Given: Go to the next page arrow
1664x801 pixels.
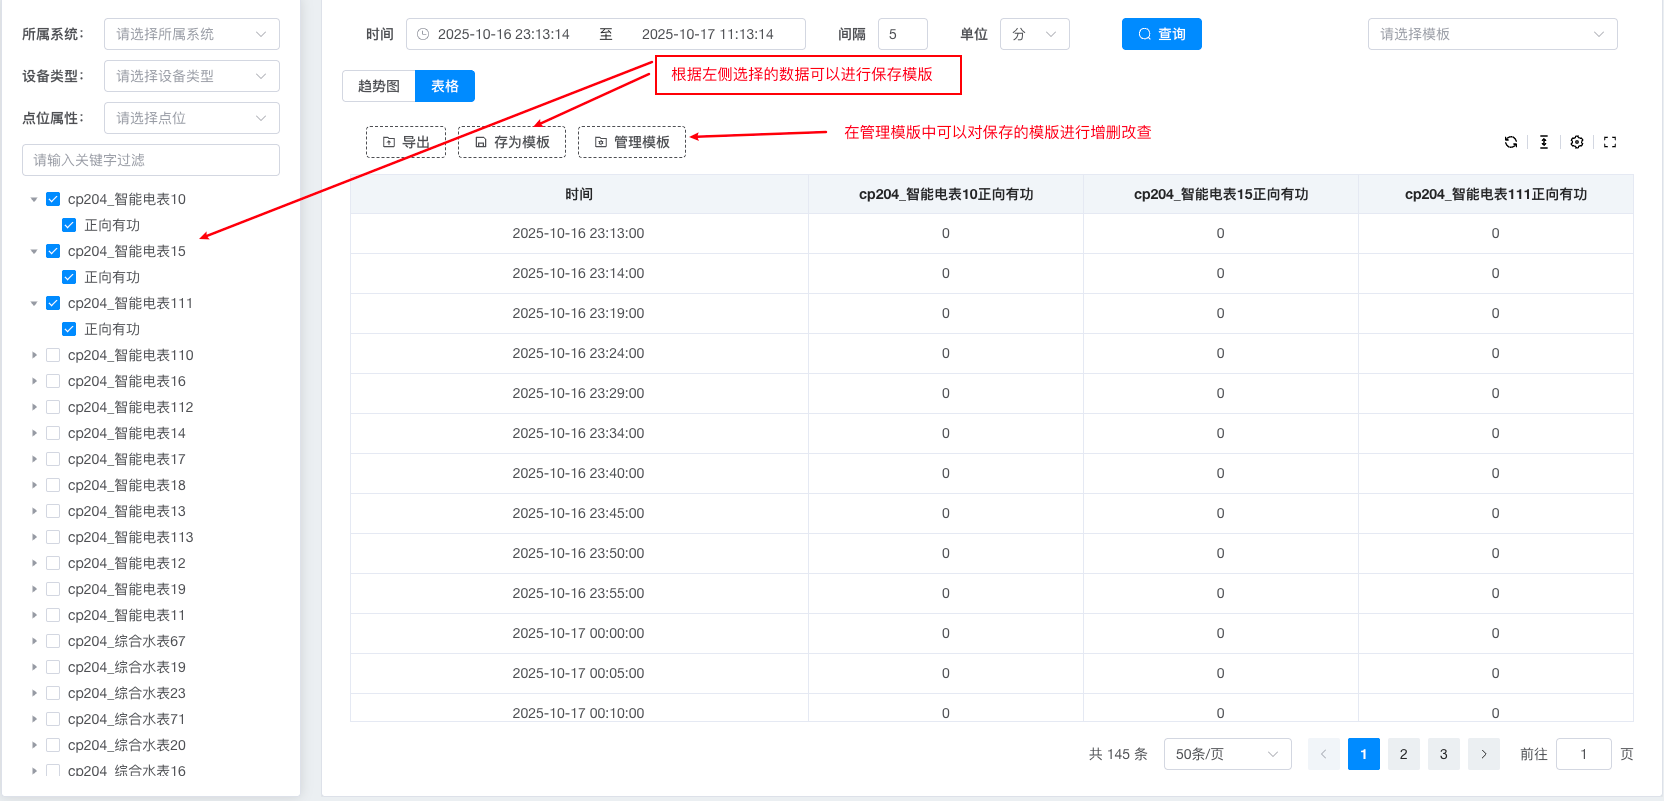Looking at the screenshot, I should [1484, 754].
